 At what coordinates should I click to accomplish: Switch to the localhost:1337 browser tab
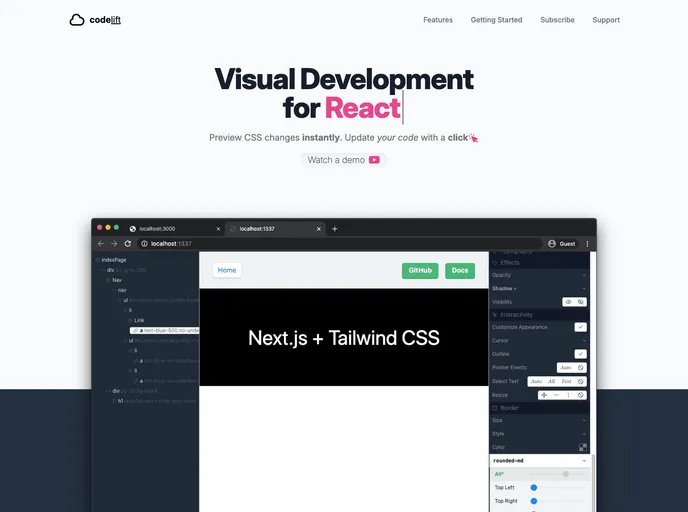point(275,229)
